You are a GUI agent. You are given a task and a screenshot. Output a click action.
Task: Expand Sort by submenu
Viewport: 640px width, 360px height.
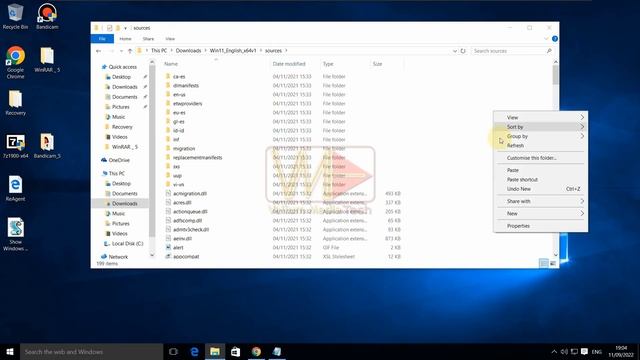point(540,127)
